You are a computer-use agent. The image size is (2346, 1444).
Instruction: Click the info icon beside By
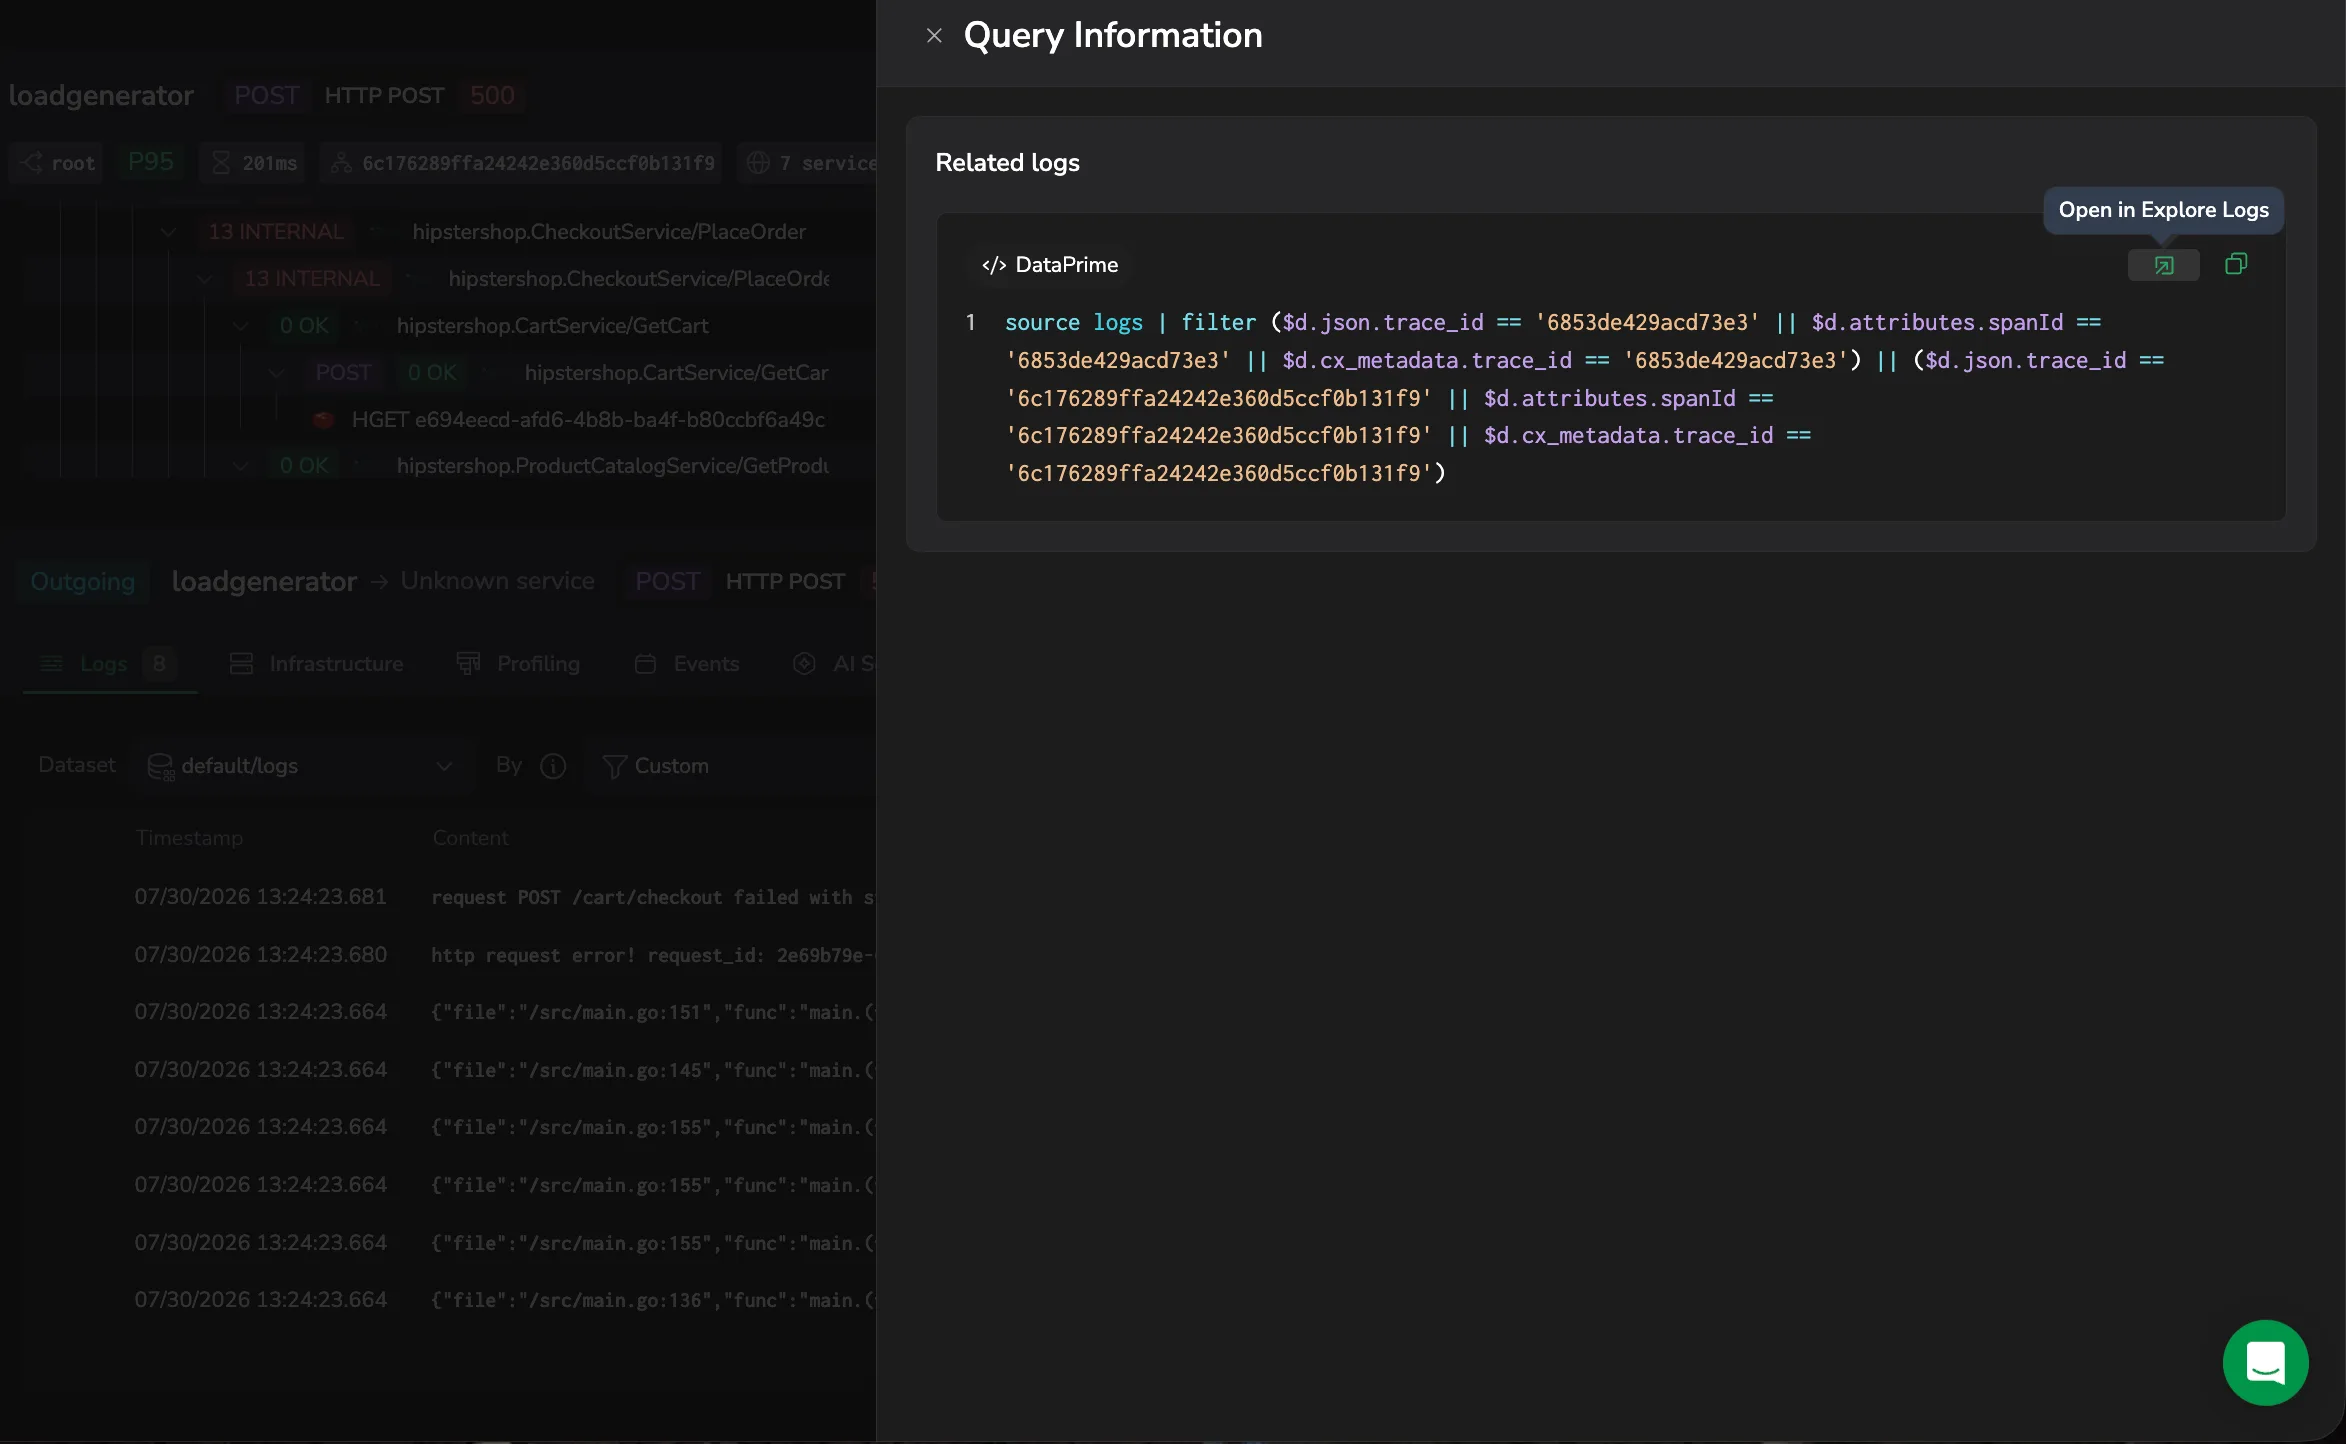pos(553,766)
